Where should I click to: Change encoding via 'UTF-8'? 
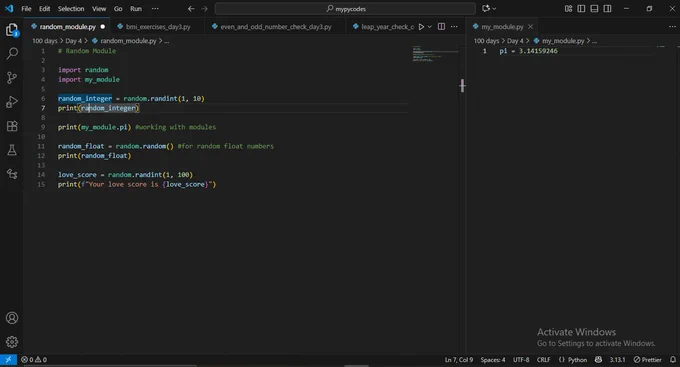[521, 360]
